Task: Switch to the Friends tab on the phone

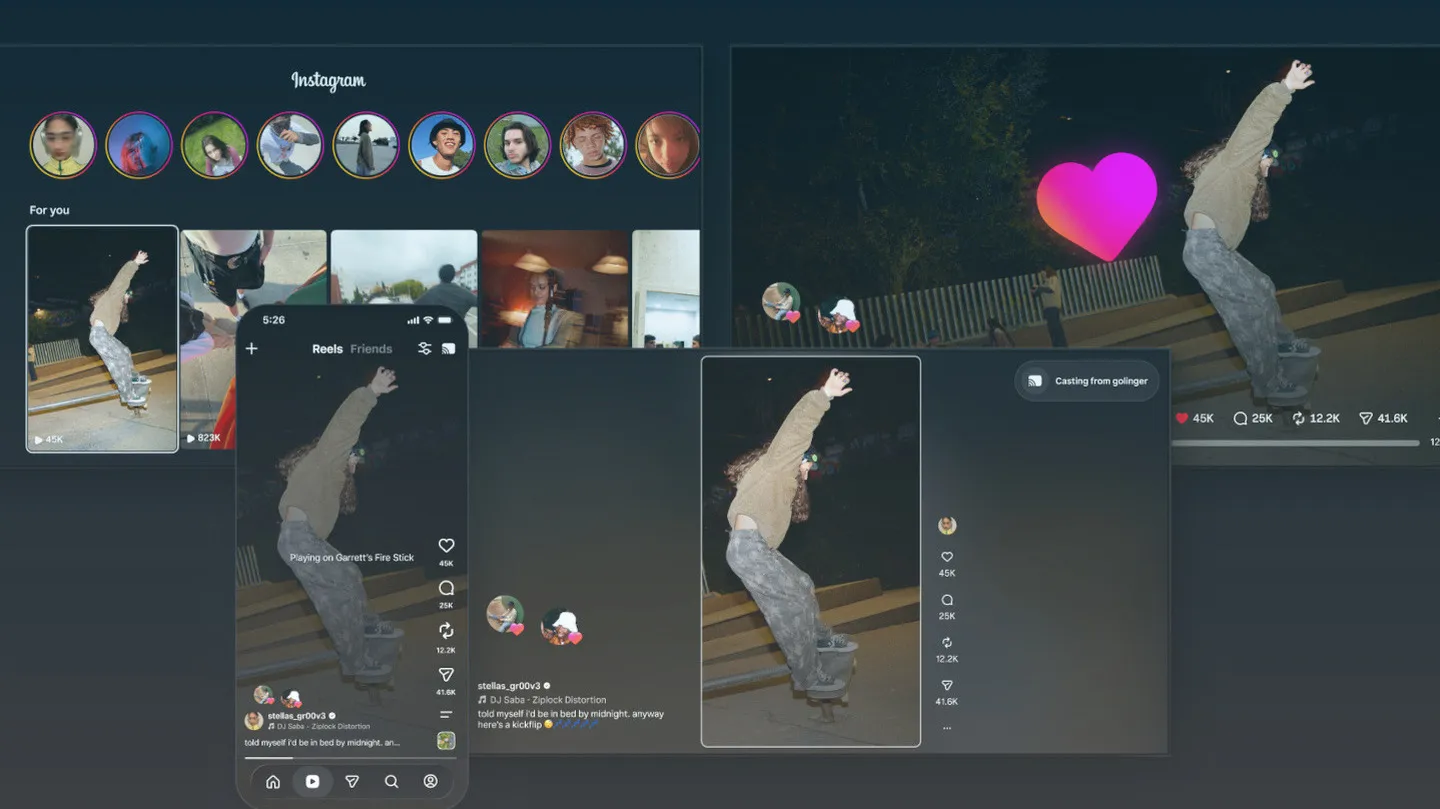Action: coord(371,349)
